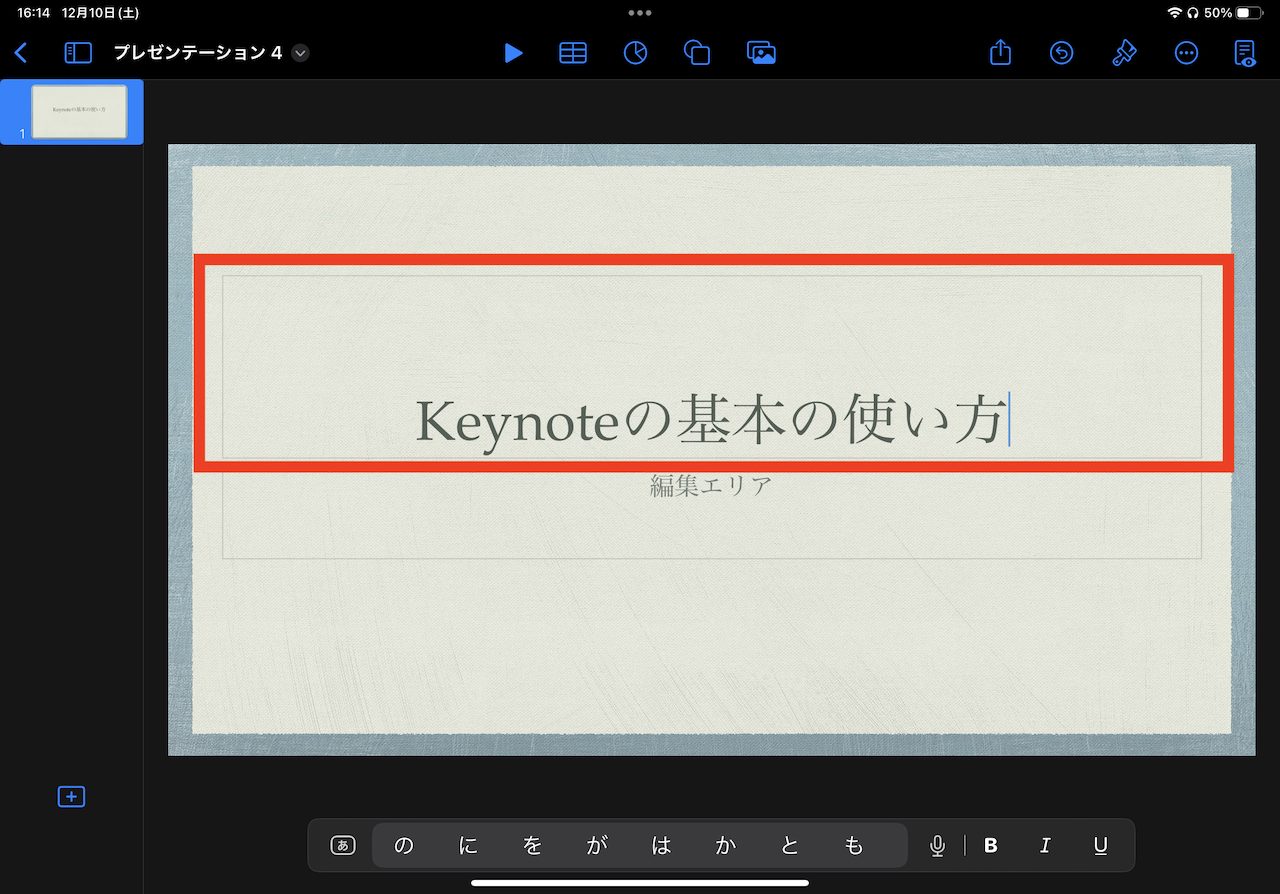Image resolution: width=1280 pixels, height=894 pixels.
Task: Insert the suggestion が
Action: coord(597,846)
